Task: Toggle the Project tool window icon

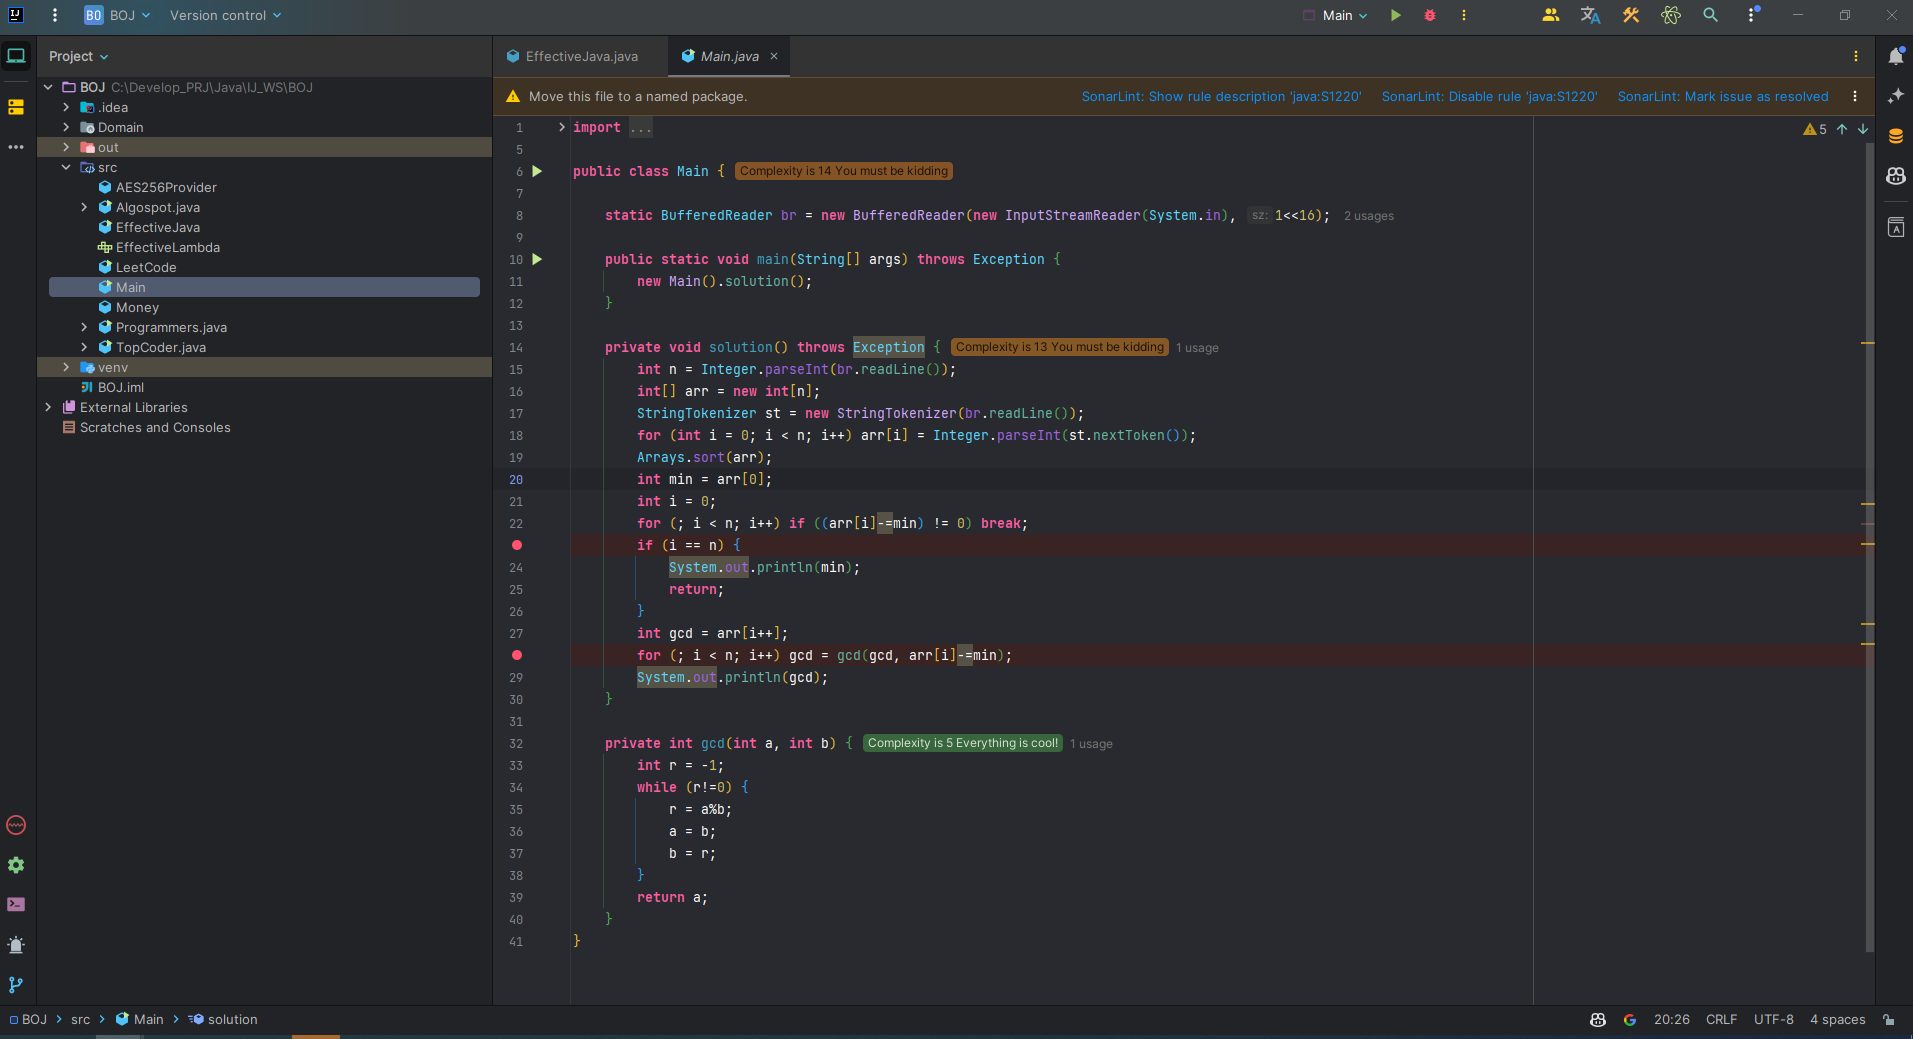Action: (x=16, y=56)
